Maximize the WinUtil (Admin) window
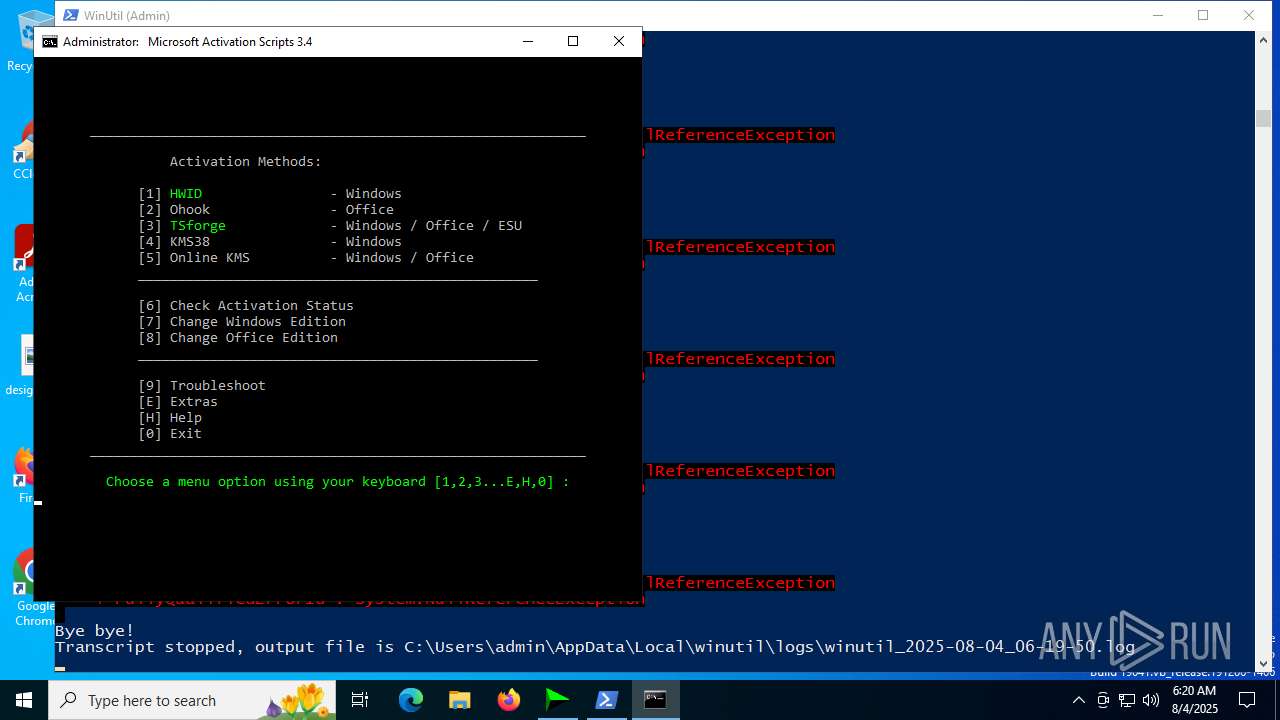 click(x=1203, y=15)
